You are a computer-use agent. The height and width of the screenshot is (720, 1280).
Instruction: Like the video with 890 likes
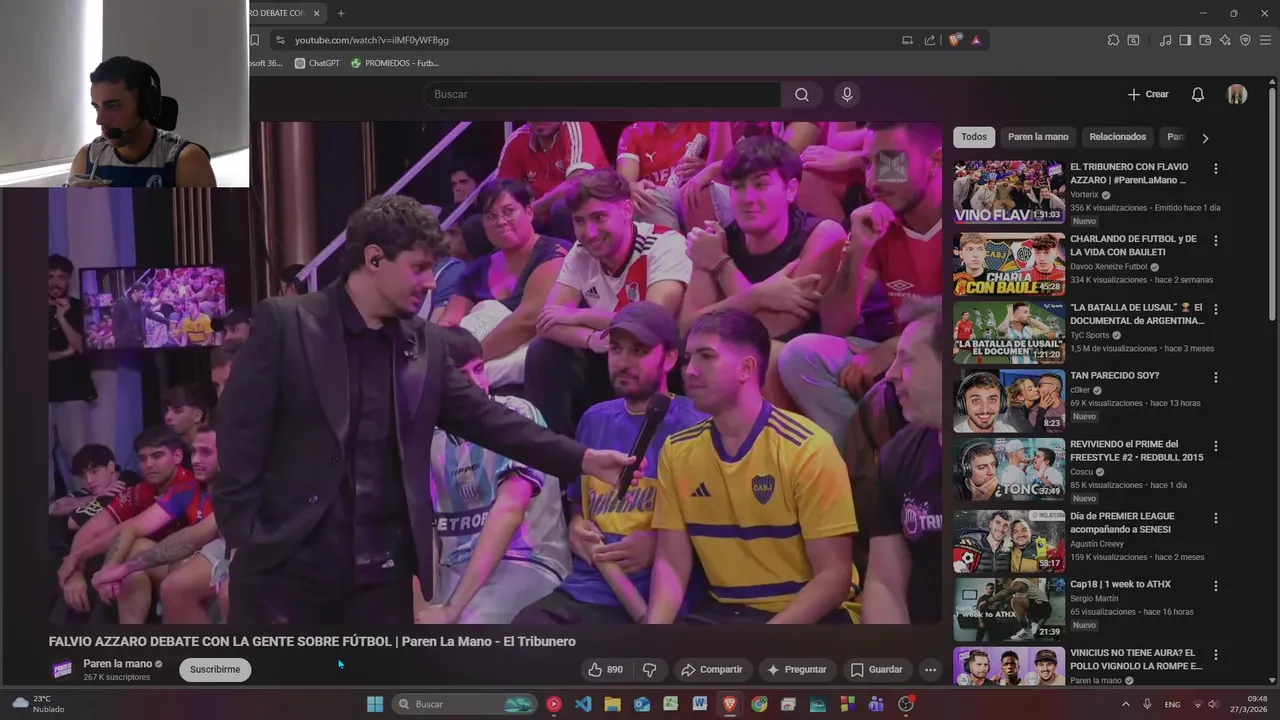click(x=605, y=670)
